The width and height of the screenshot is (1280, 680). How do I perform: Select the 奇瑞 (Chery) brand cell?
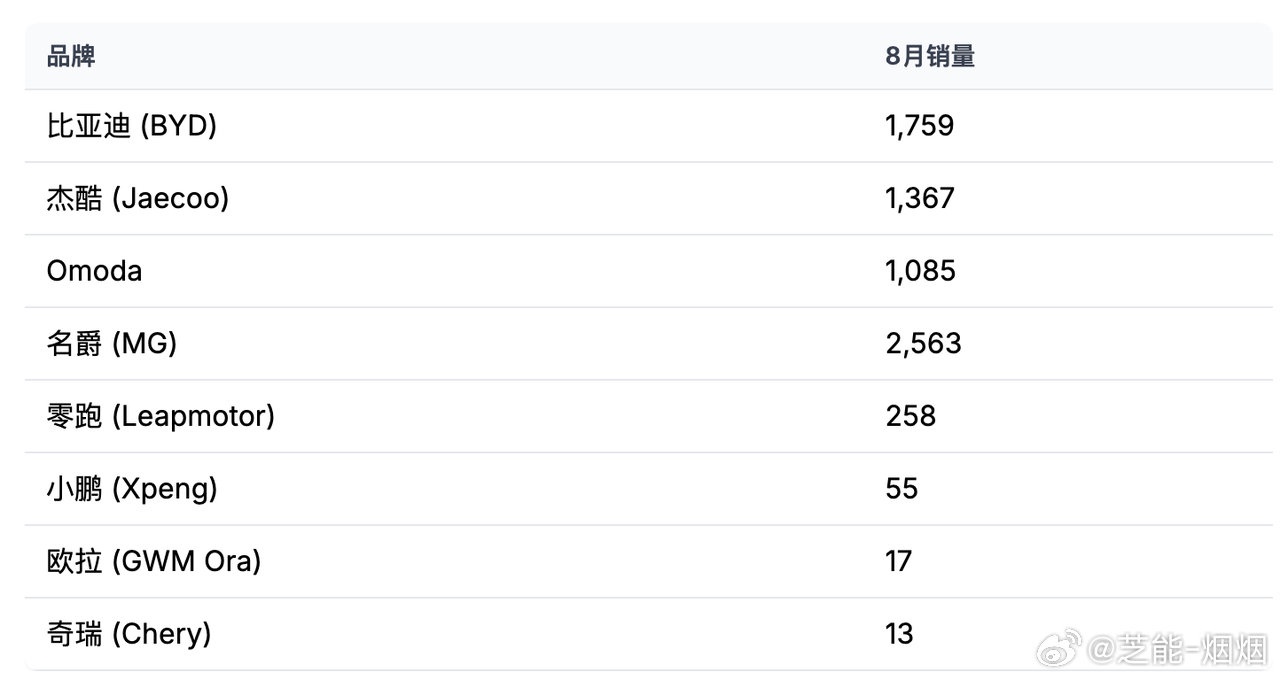(x=128, y=634)
